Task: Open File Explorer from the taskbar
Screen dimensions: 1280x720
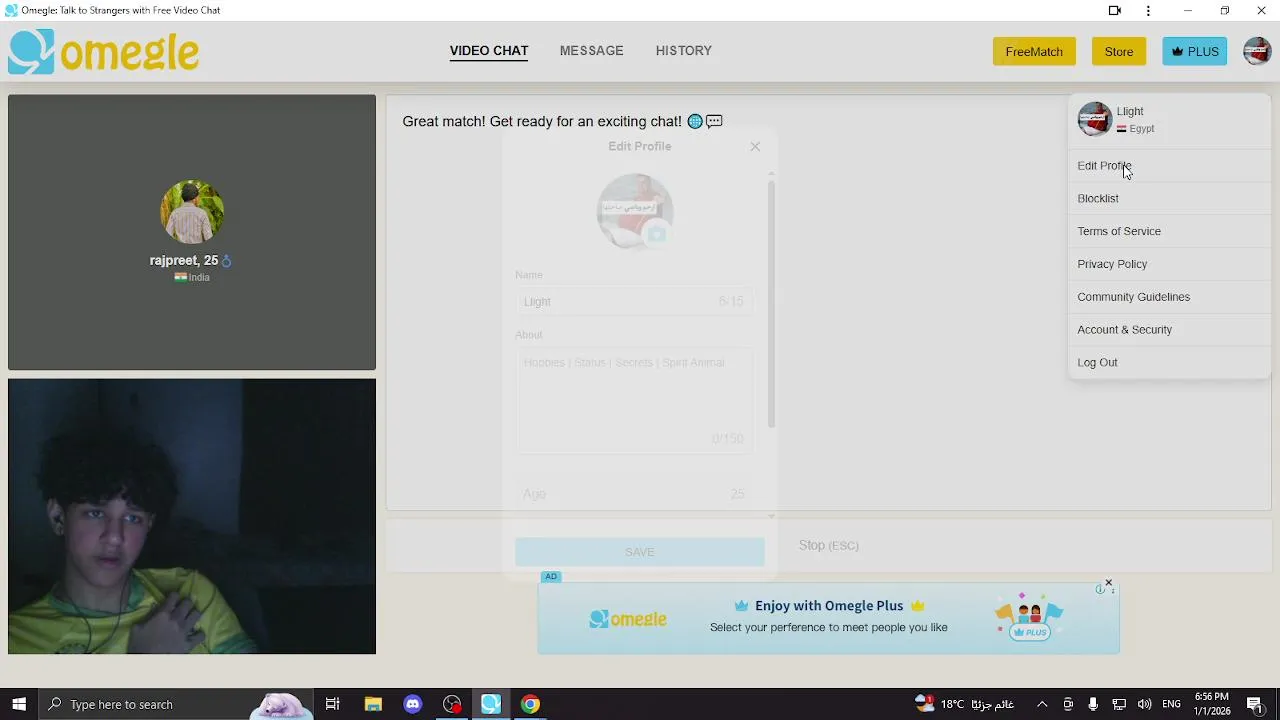Action: click(373, 704)
